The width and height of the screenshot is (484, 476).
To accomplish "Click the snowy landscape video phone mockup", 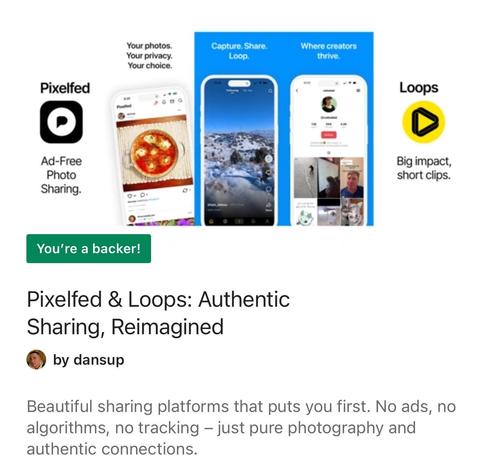I will point(239,151).
